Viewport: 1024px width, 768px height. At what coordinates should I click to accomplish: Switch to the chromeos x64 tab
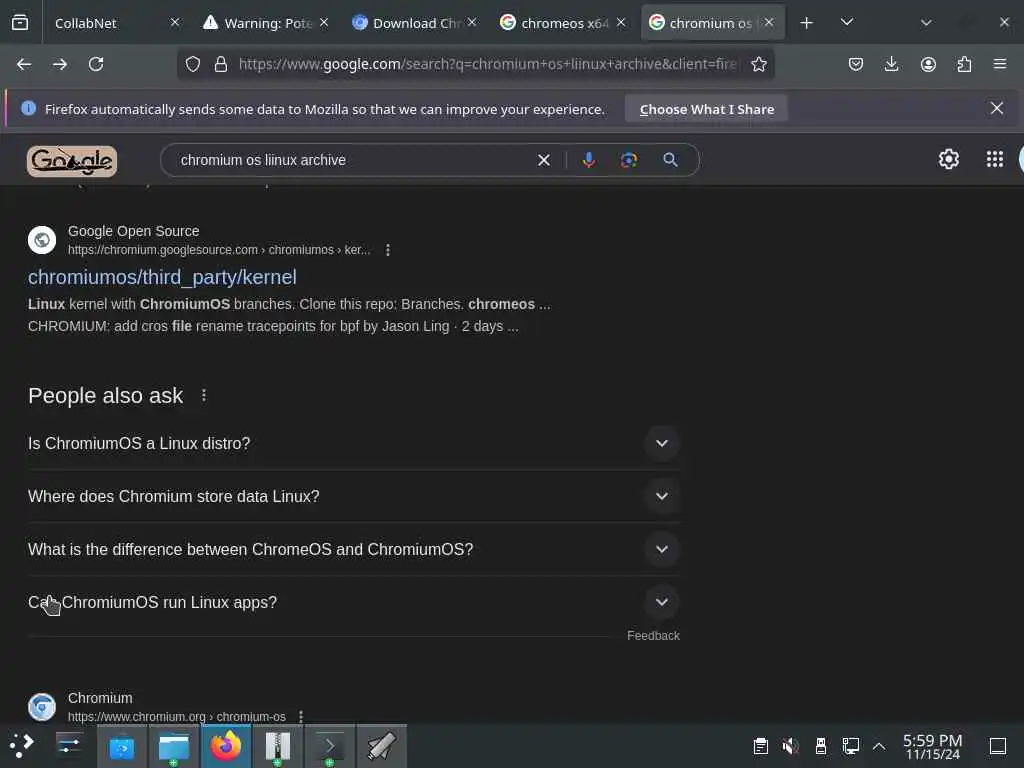pyautogui.click(x=564, y=23)
